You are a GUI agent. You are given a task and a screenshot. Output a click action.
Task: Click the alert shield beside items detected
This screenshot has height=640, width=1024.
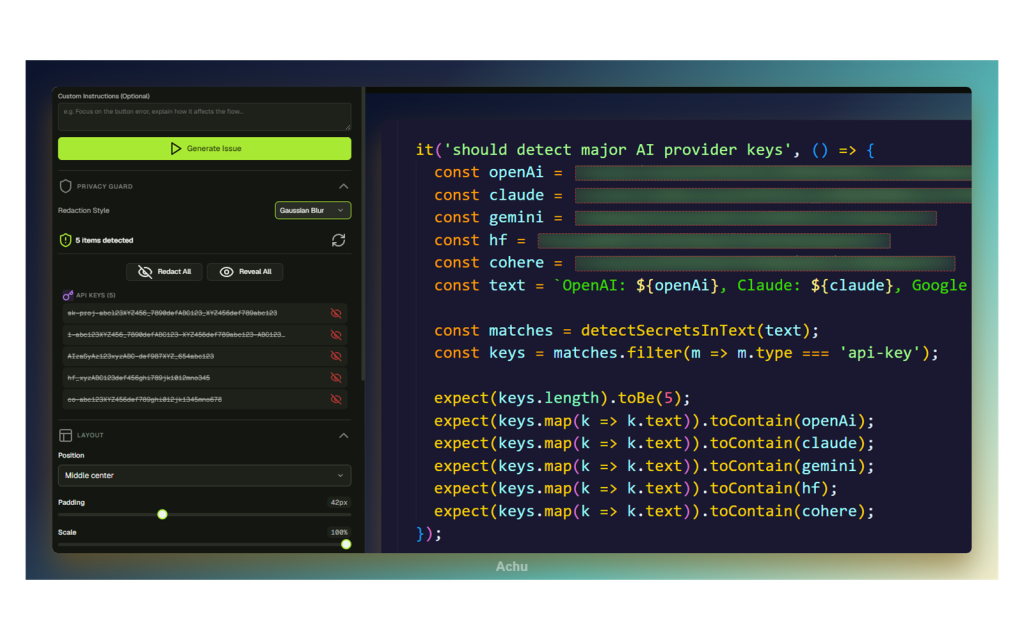(x=65, y=240)
